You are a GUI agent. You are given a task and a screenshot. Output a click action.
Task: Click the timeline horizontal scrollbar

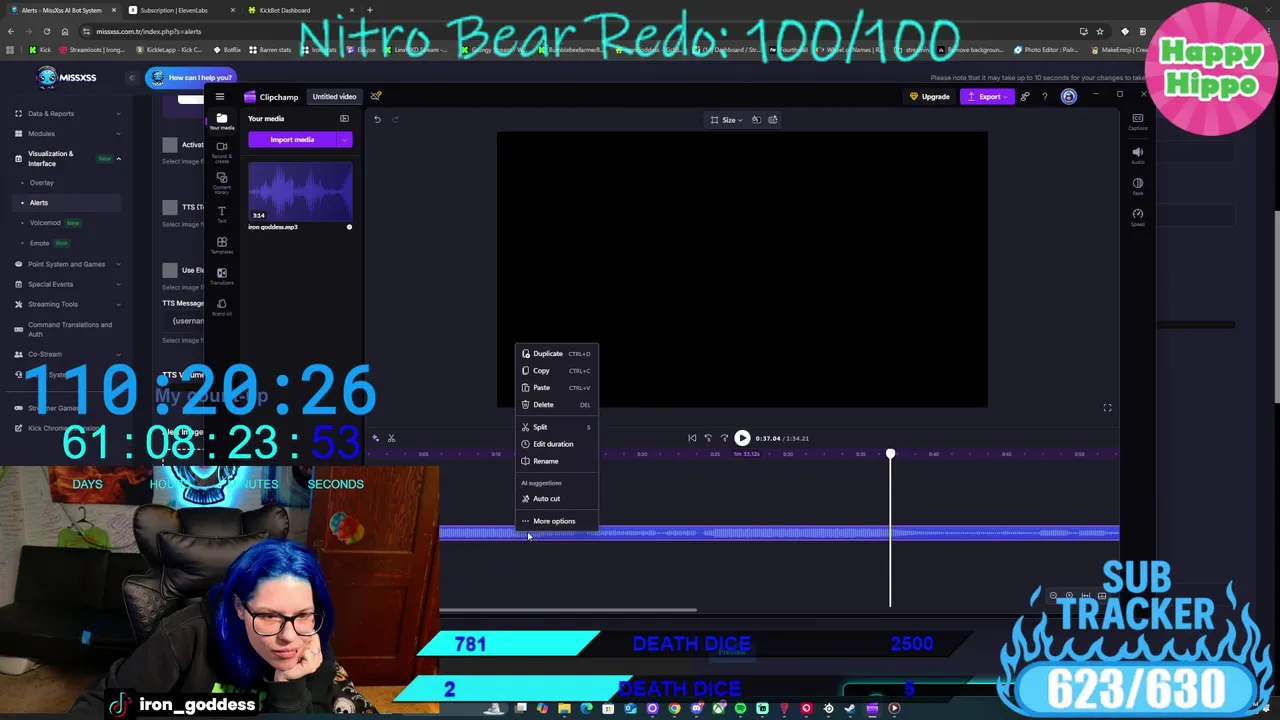[x=568, y=610]
